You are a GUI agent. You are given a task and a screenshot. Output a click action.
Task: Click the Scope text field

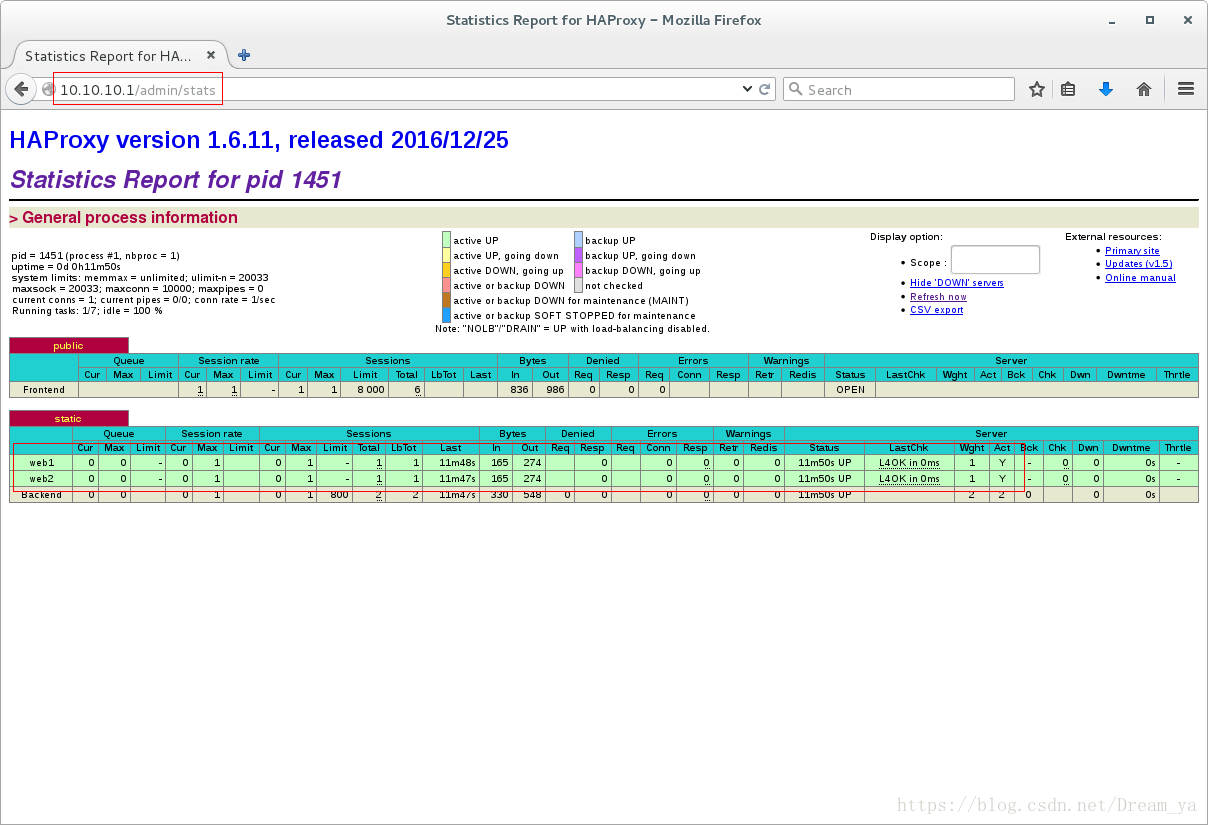coord(995,260)
